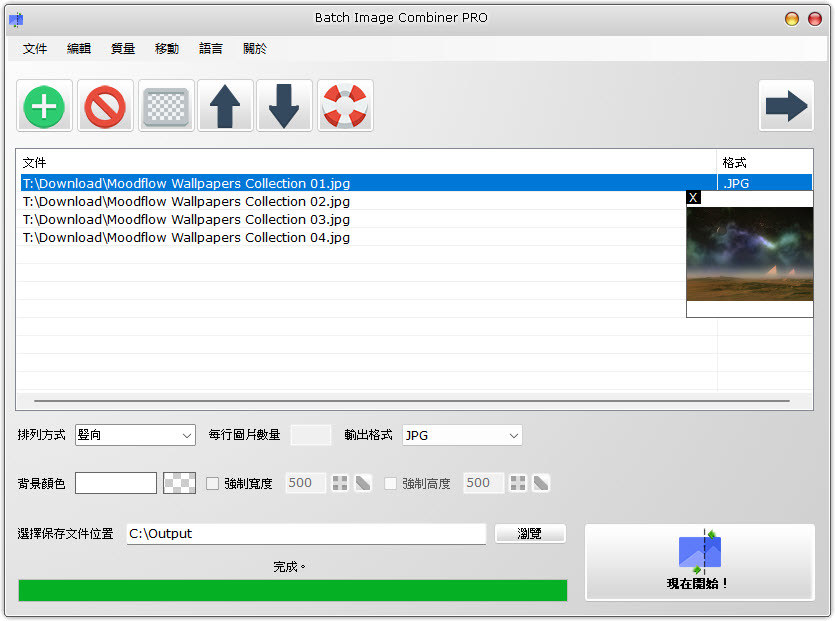Move the selected image up the list
The image size is (835, 621).
pyautogui.click(x=225, y=105)
